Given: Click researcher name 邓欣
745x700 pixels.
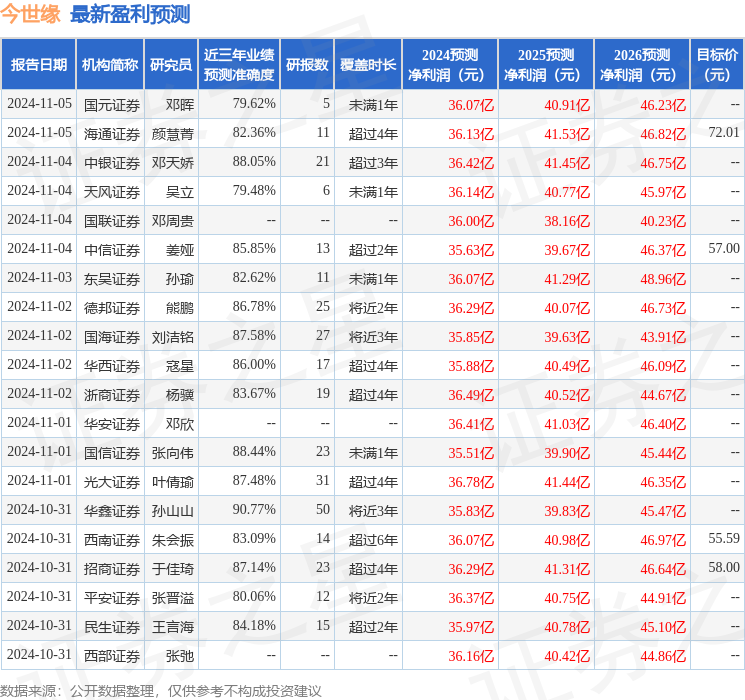Looking at the screenshot, I should coord(180,423).
